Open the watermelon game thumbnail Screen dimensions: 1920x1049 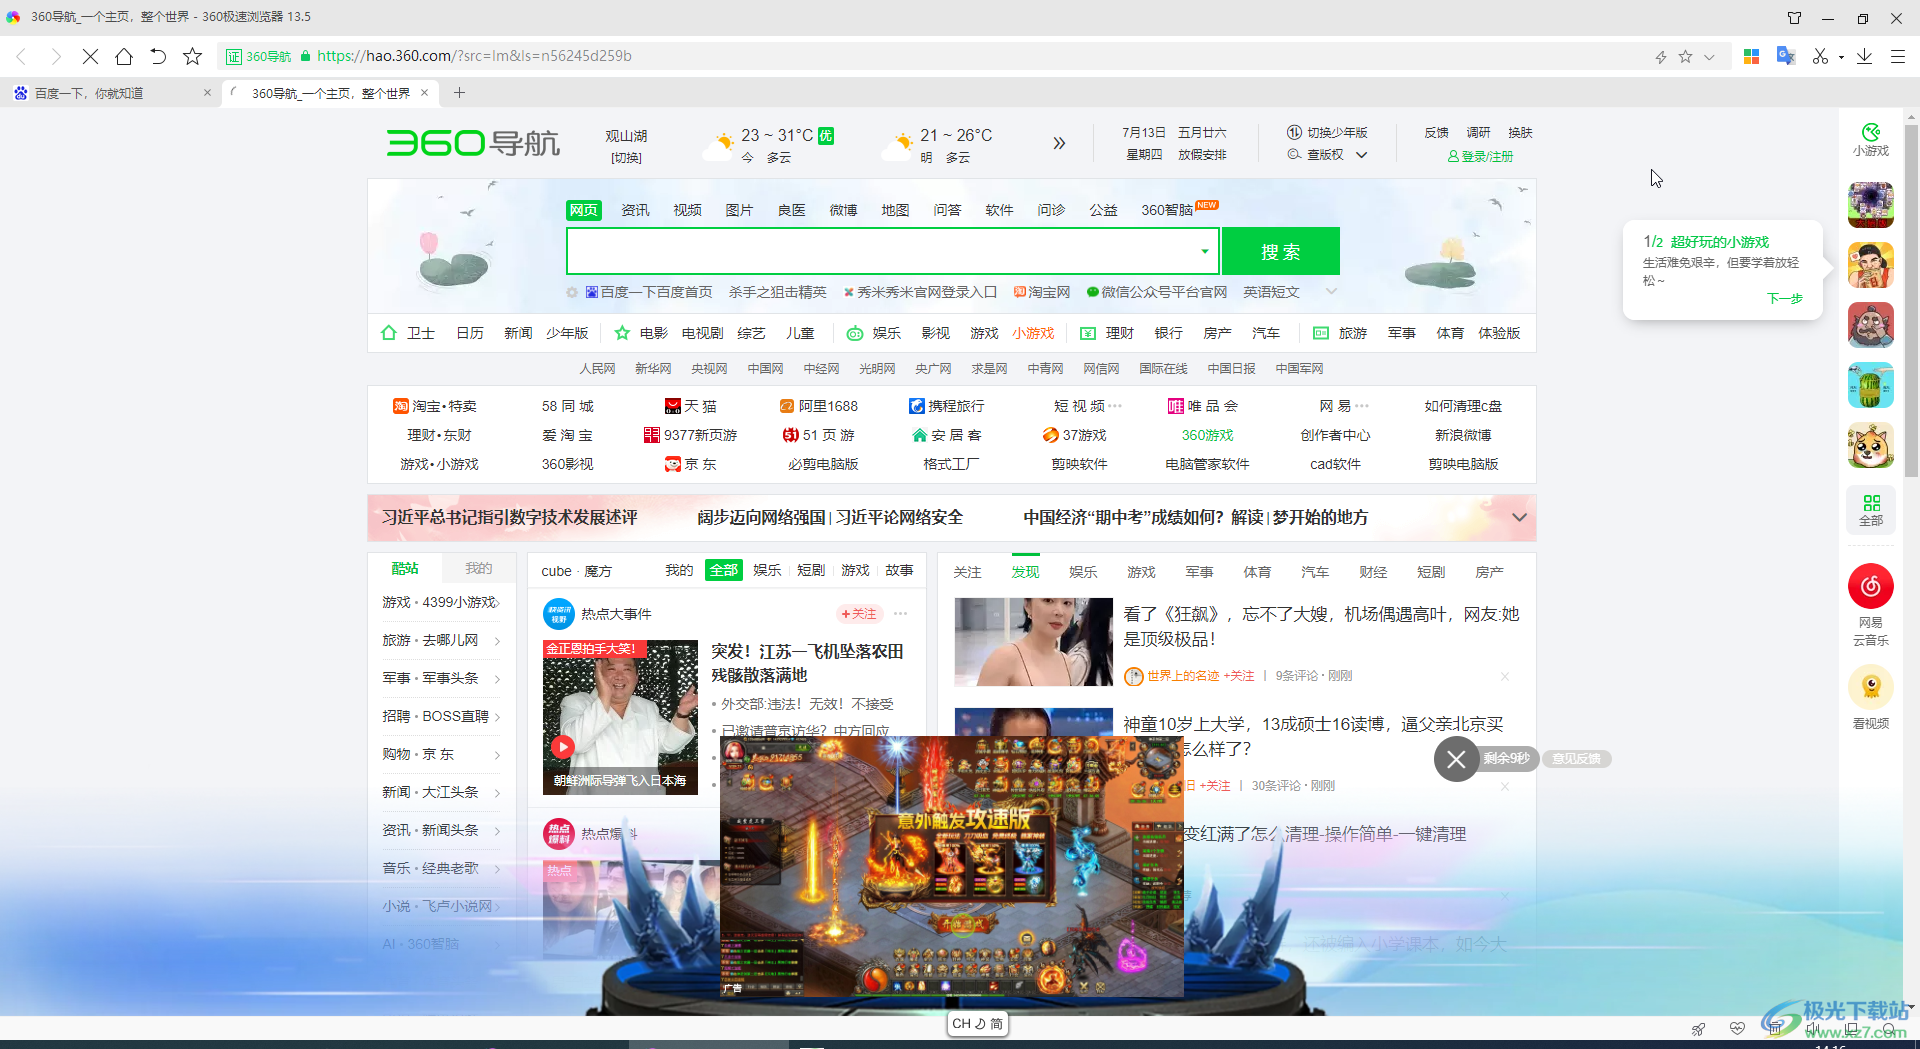coord(1871,385)
